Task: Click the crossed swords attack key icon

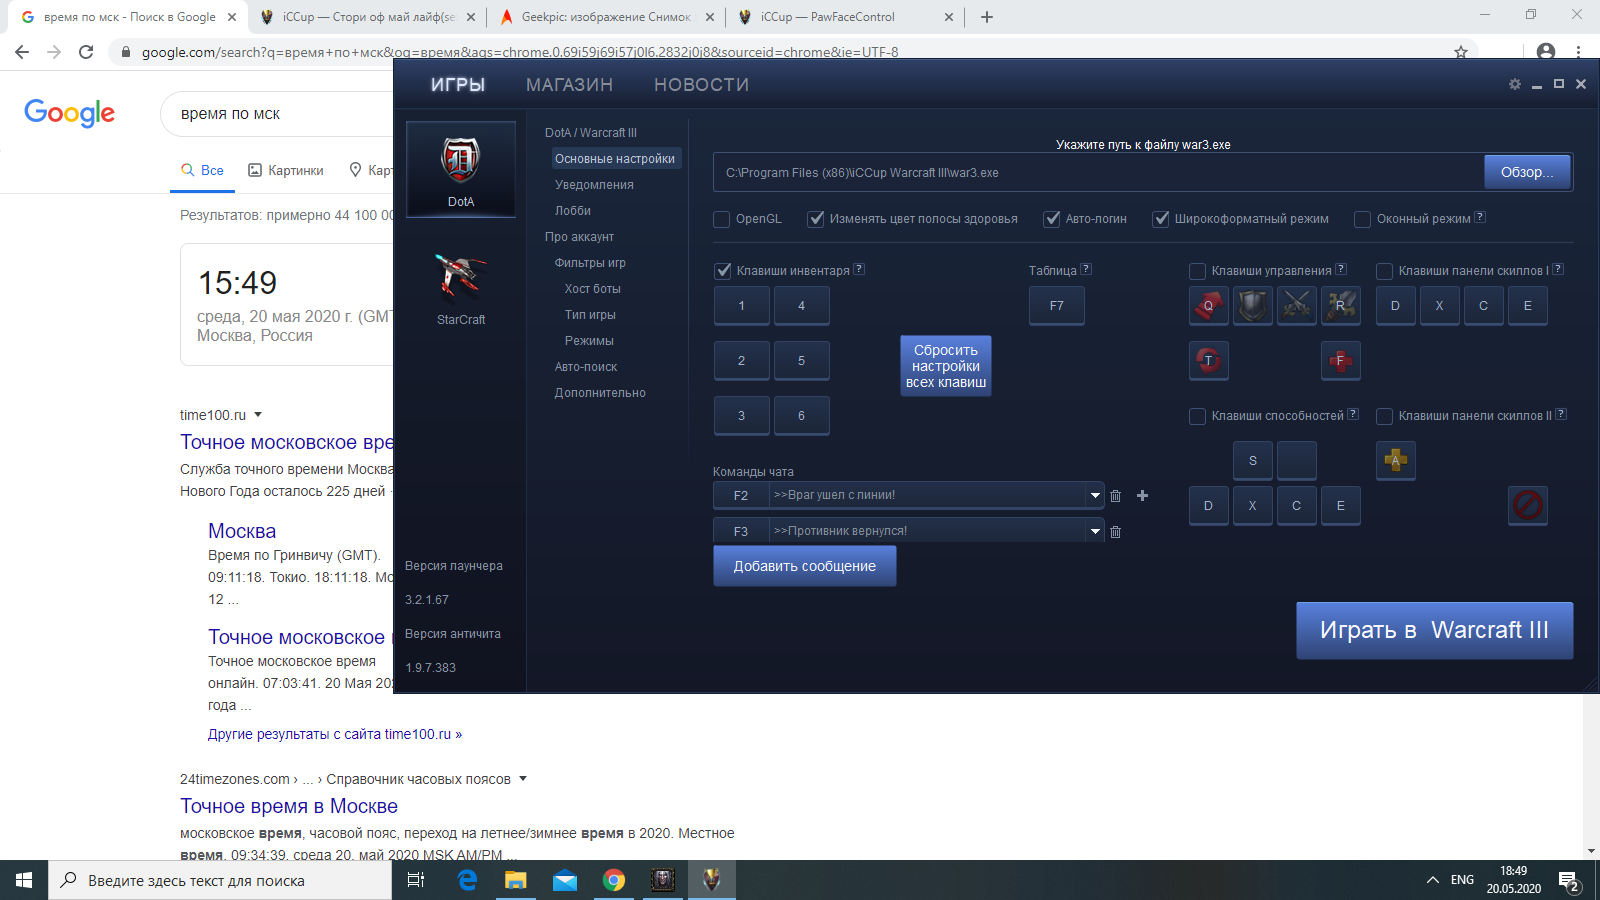Action: [1297, 306]
